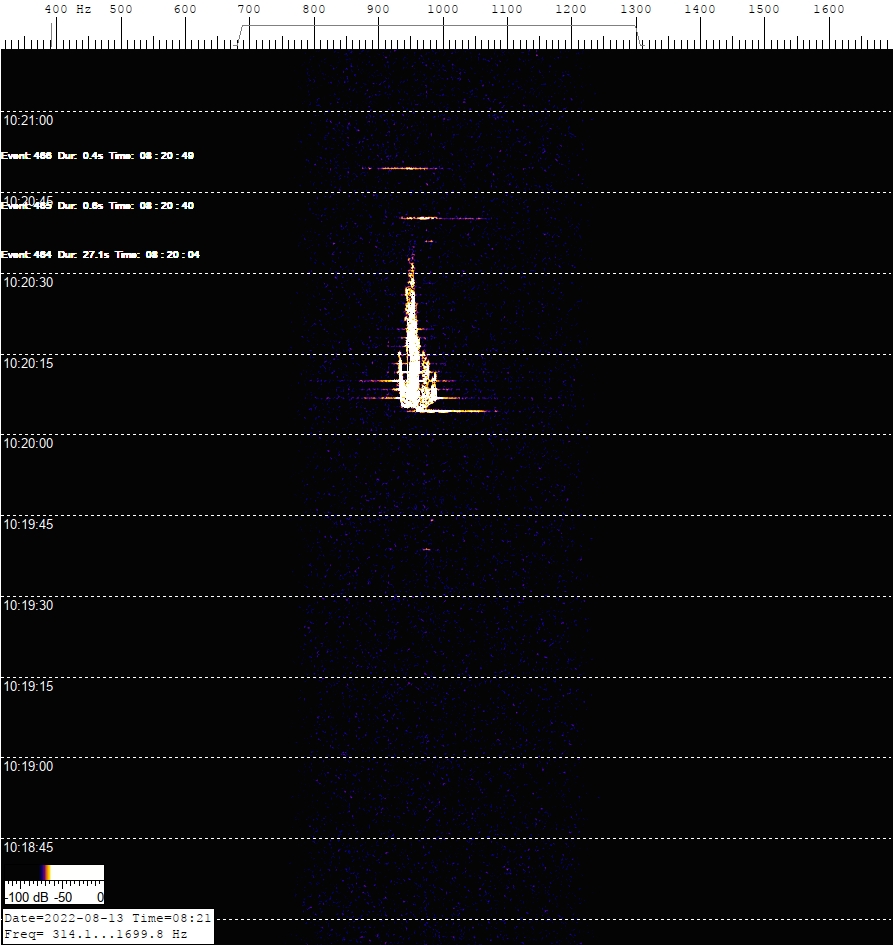Click the 10:19:30 time marker label
Viewport: 894px width, 946px height.
coord(28,605)
